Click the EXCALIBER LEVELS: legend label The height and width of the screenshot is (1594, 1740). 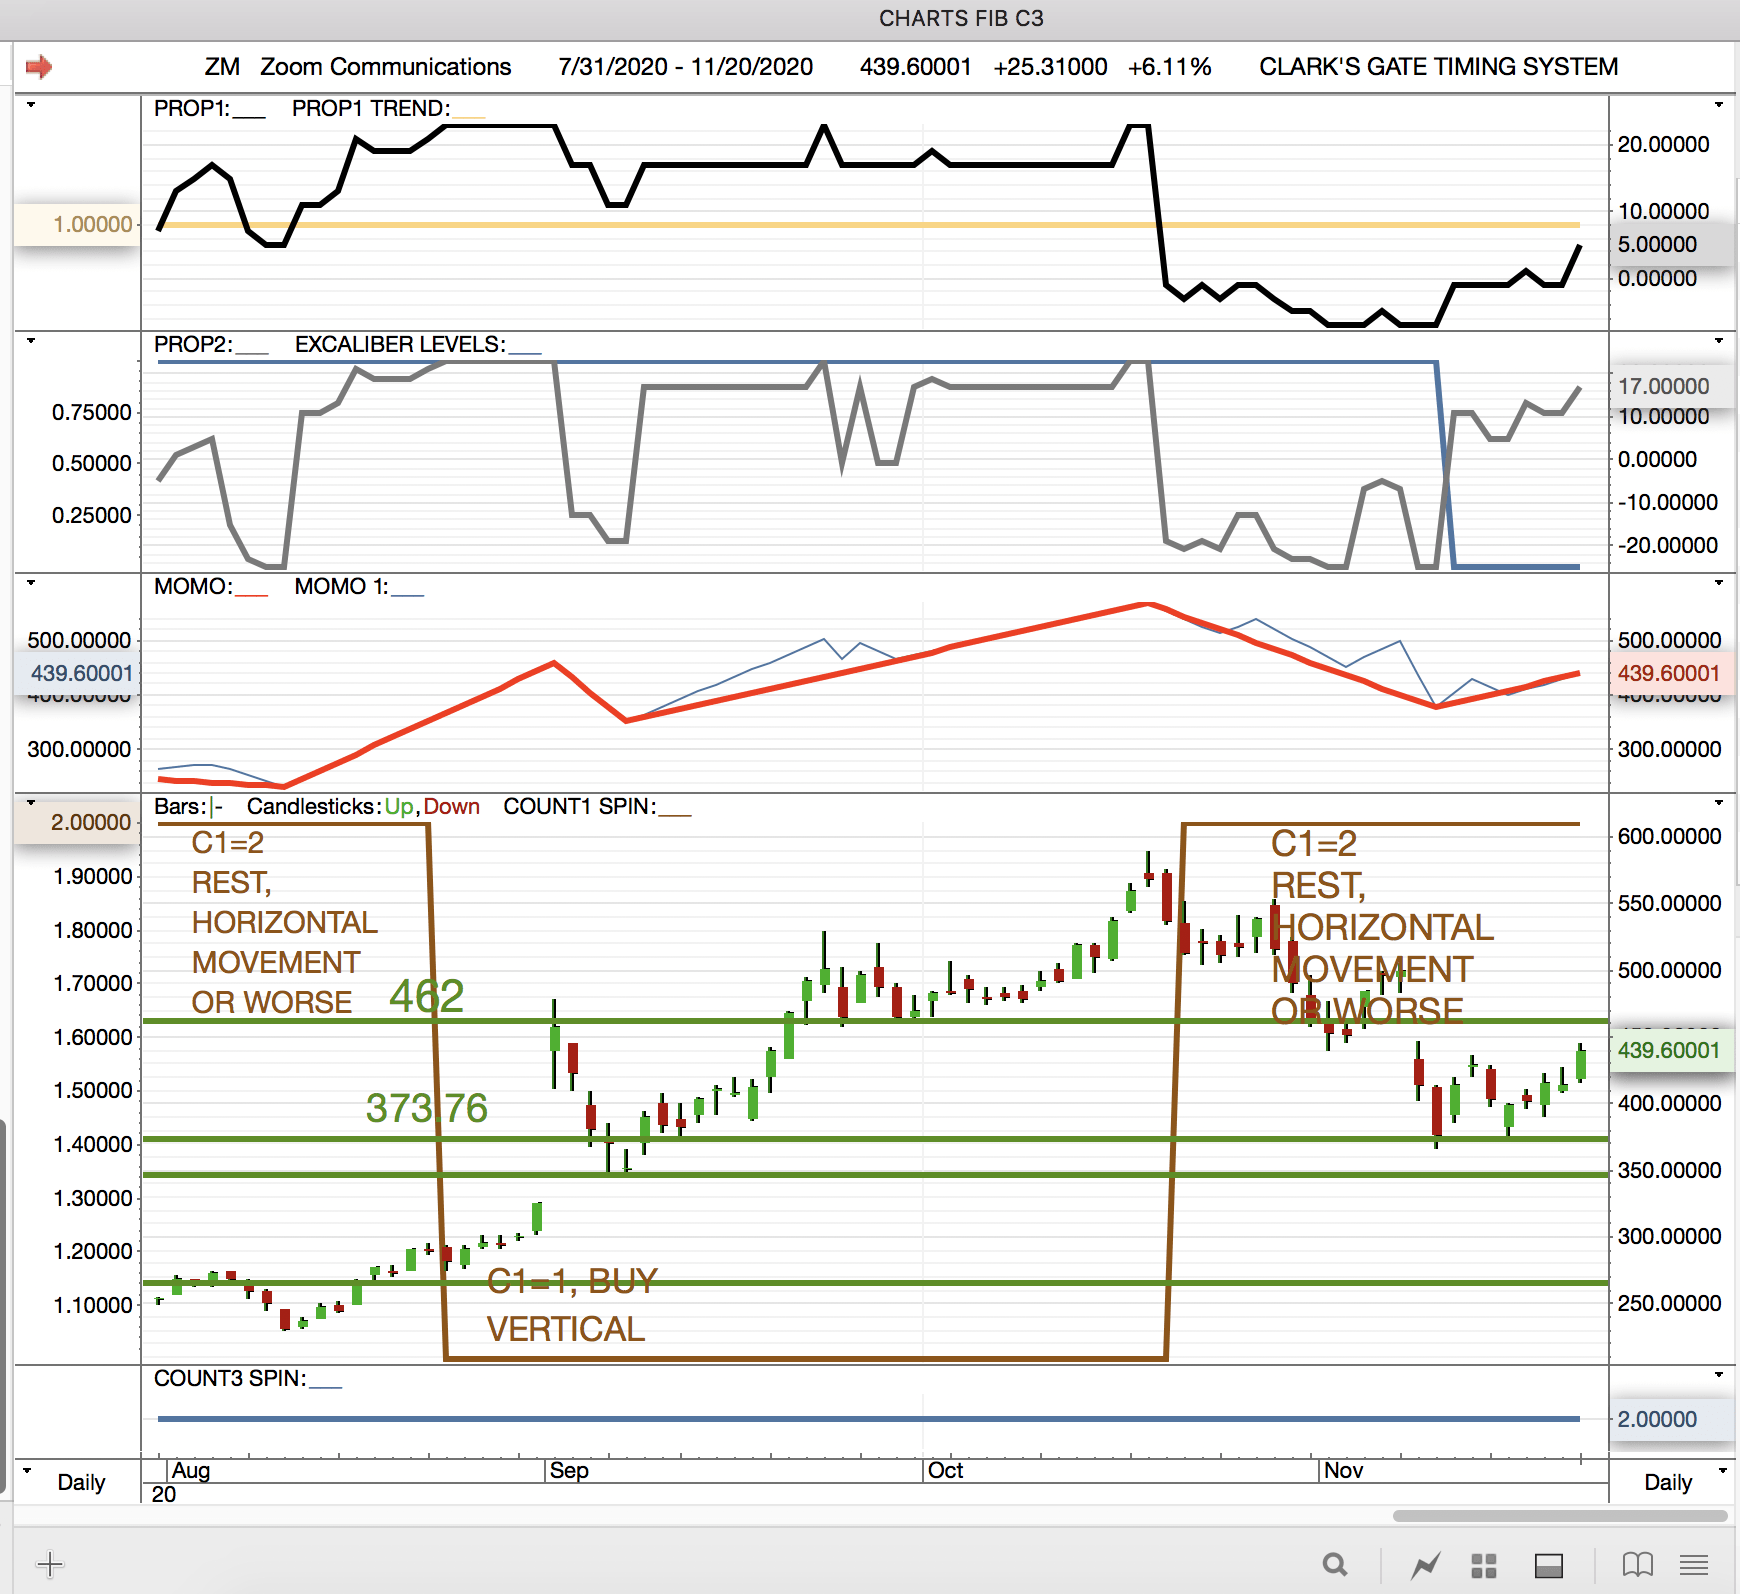pos(400,344)
